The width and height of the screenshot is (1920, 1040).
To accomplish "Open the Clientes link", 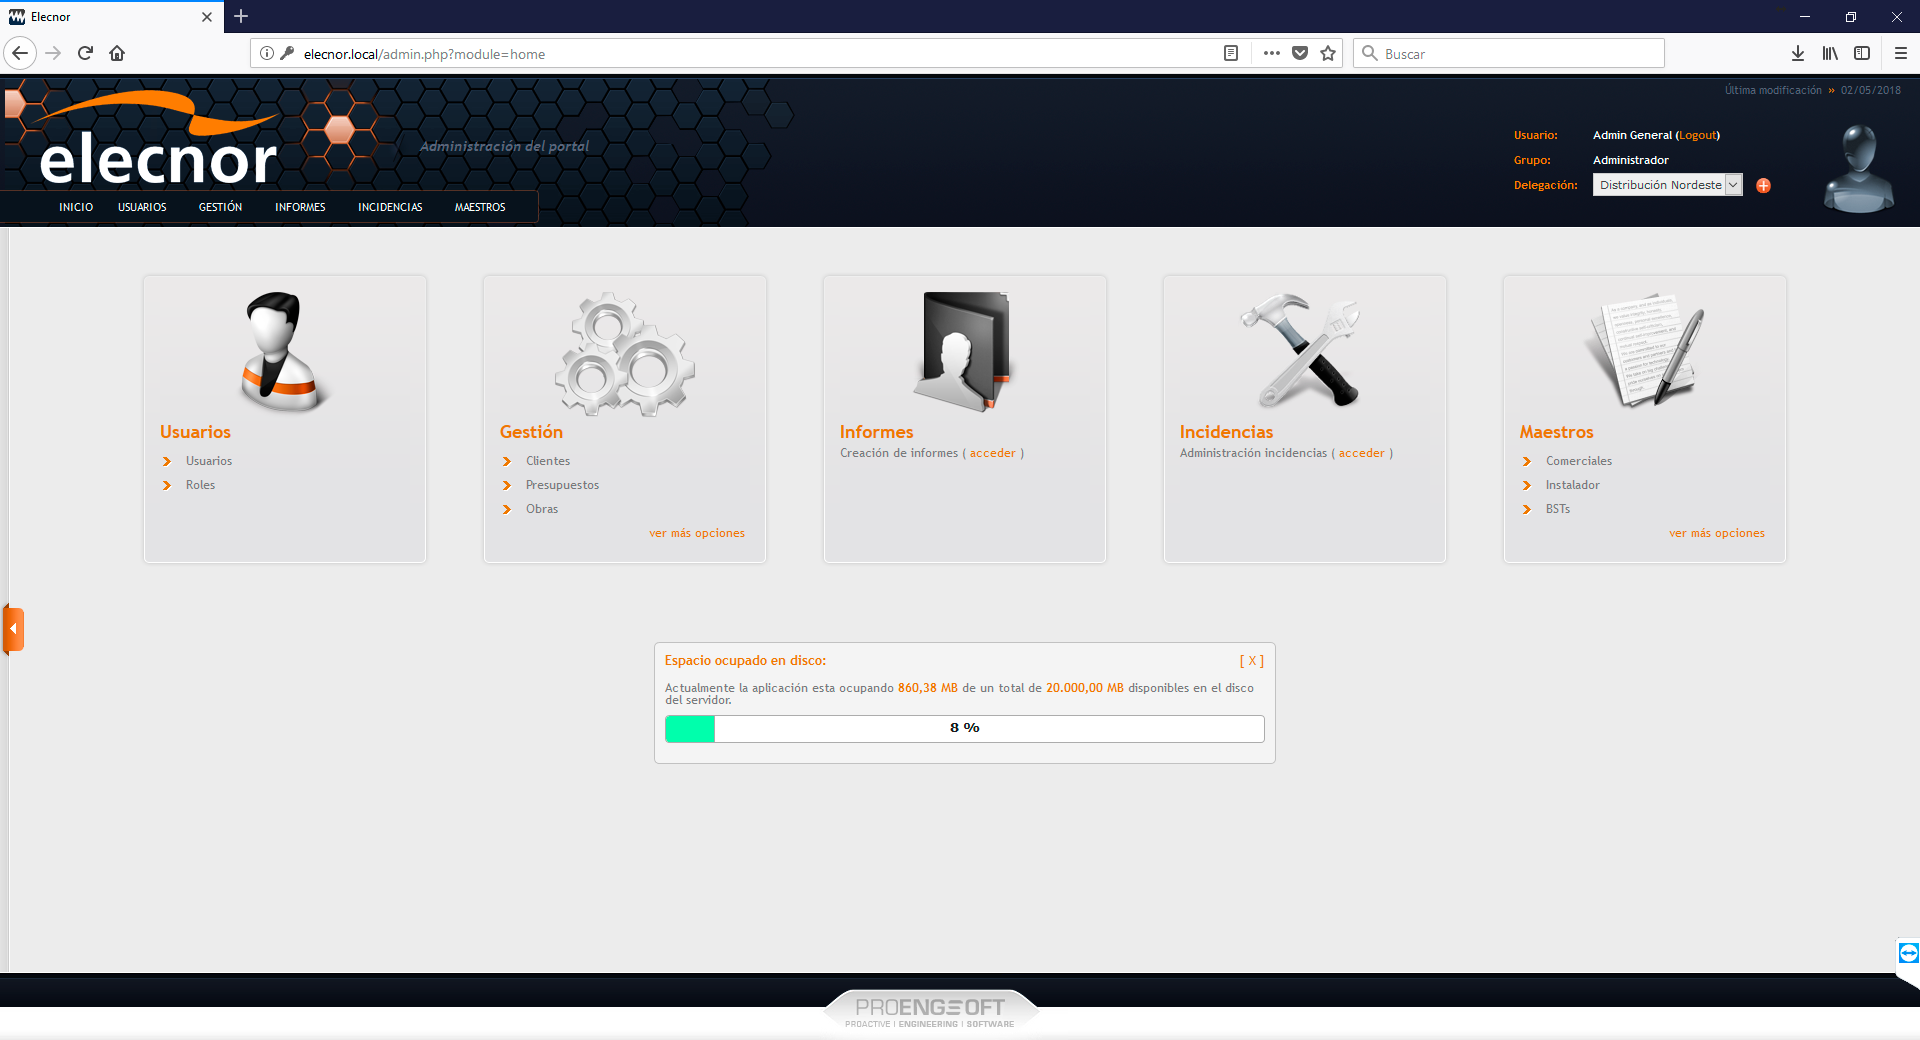I will pos(548,461).
